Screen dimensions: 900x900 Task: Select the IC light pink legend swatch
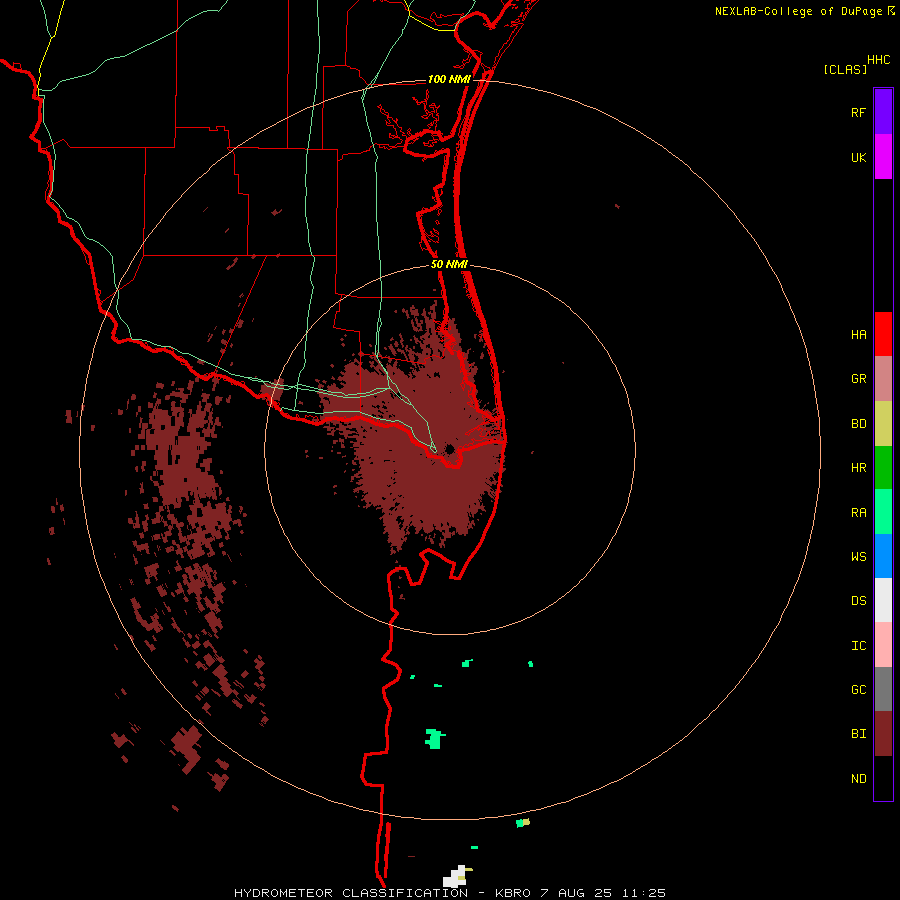point(883,645)
